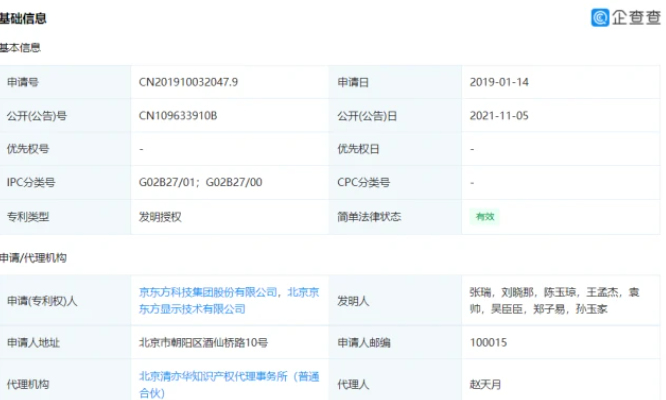
Task: Click the IPC分类号 field label
Action: (31, 182)
